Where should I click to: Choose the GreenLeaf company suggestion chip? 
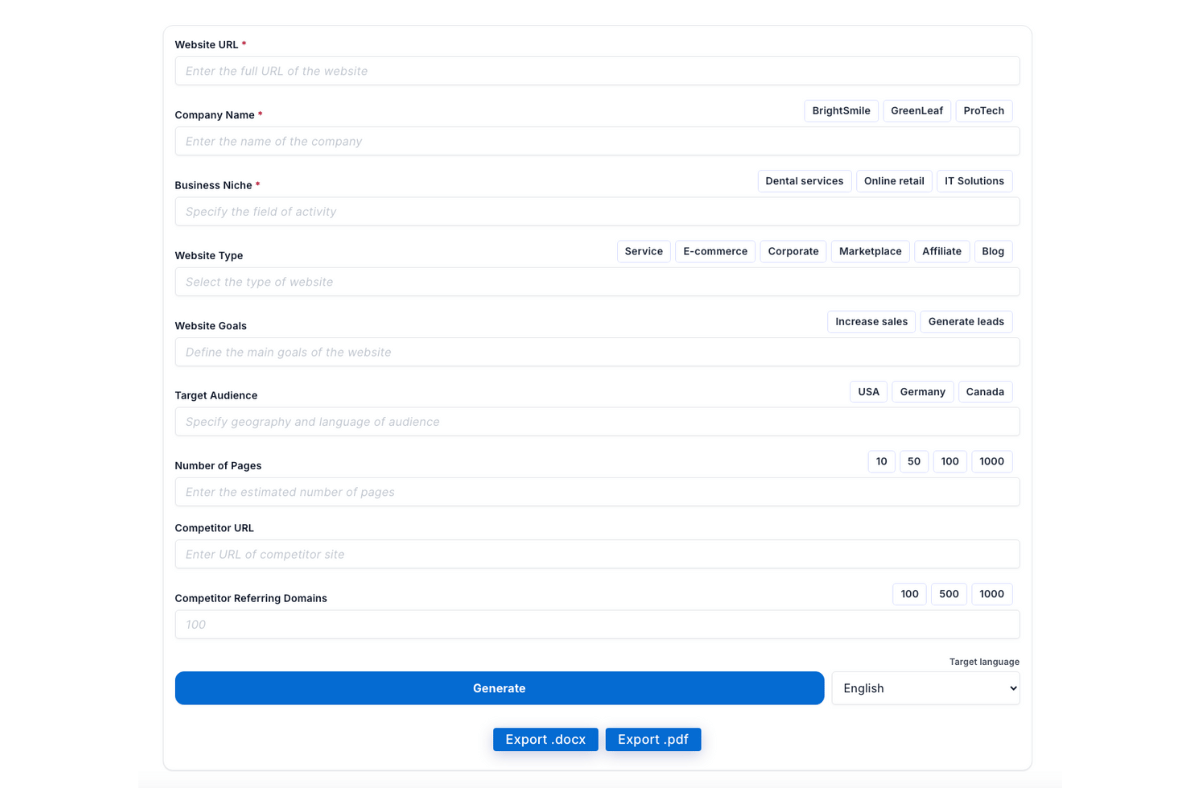coord(917,111)
